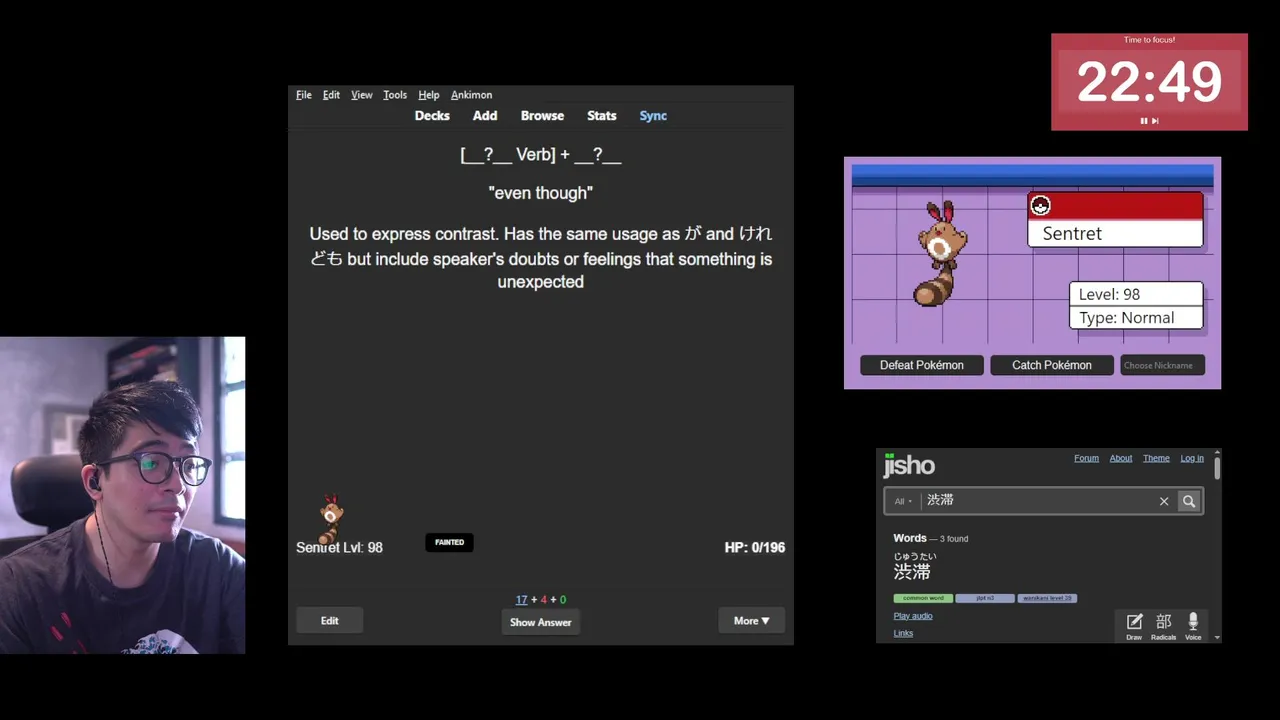
Task: Click the webcam video overlay
Action: pos(122,495)
